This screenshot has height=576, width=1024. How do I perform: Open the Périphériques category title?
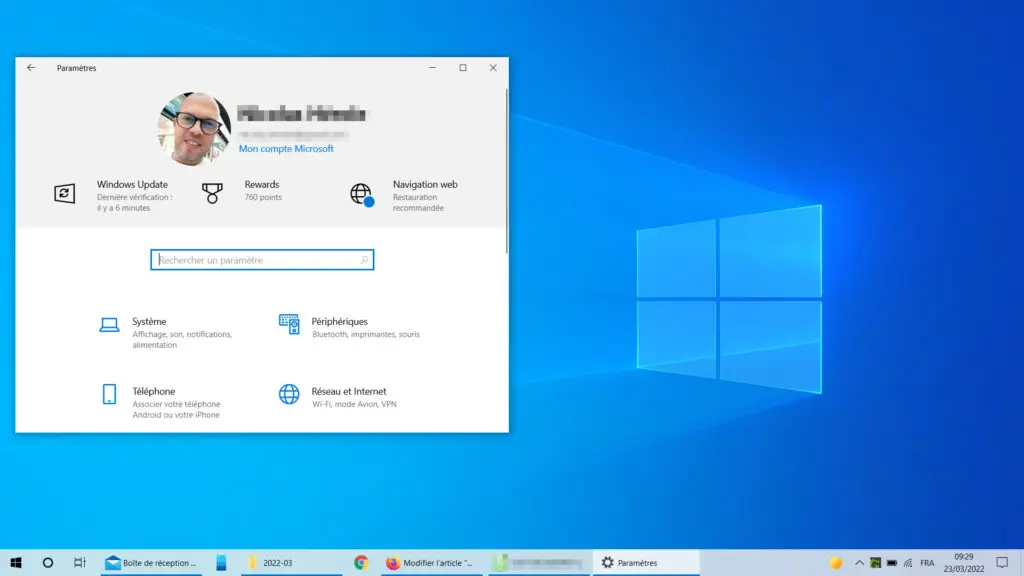(x=340, y=322)
